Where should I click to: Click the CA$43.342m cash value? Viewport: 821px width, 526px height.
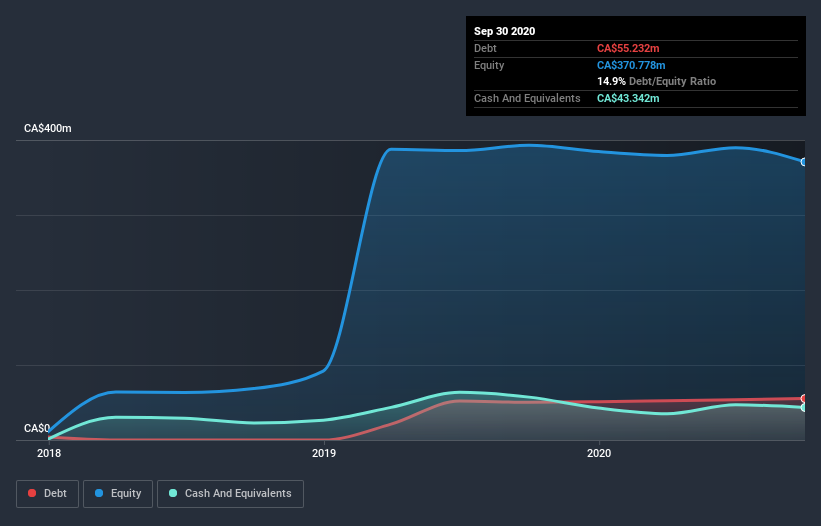point(628,98)
